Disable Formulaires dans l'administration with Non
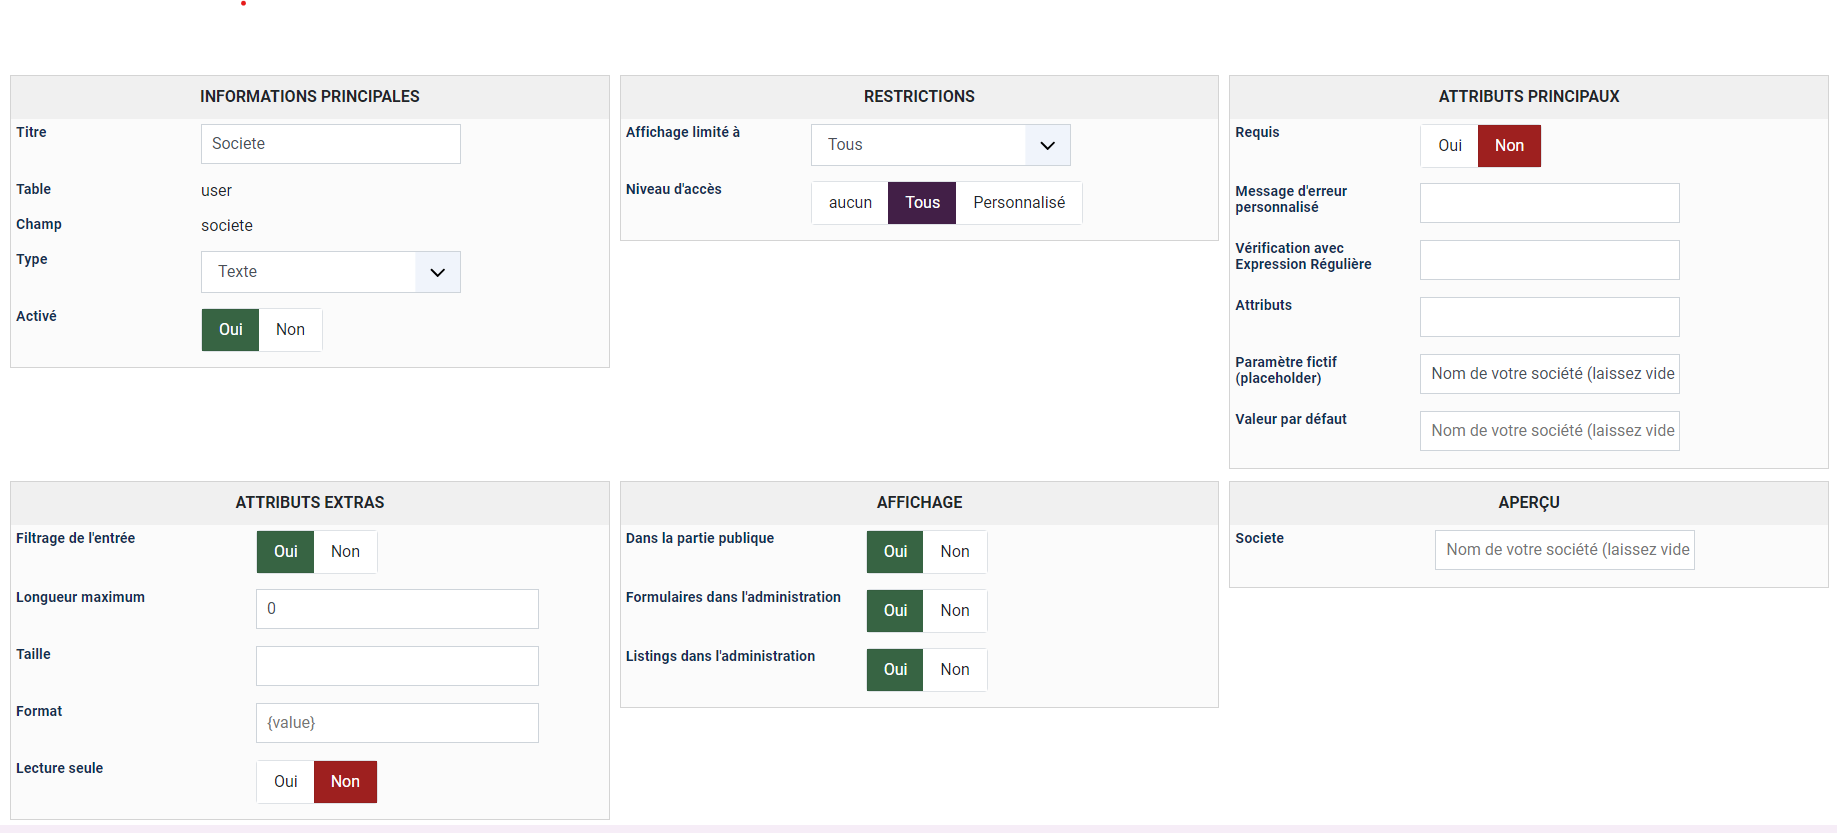 [955, 611]
